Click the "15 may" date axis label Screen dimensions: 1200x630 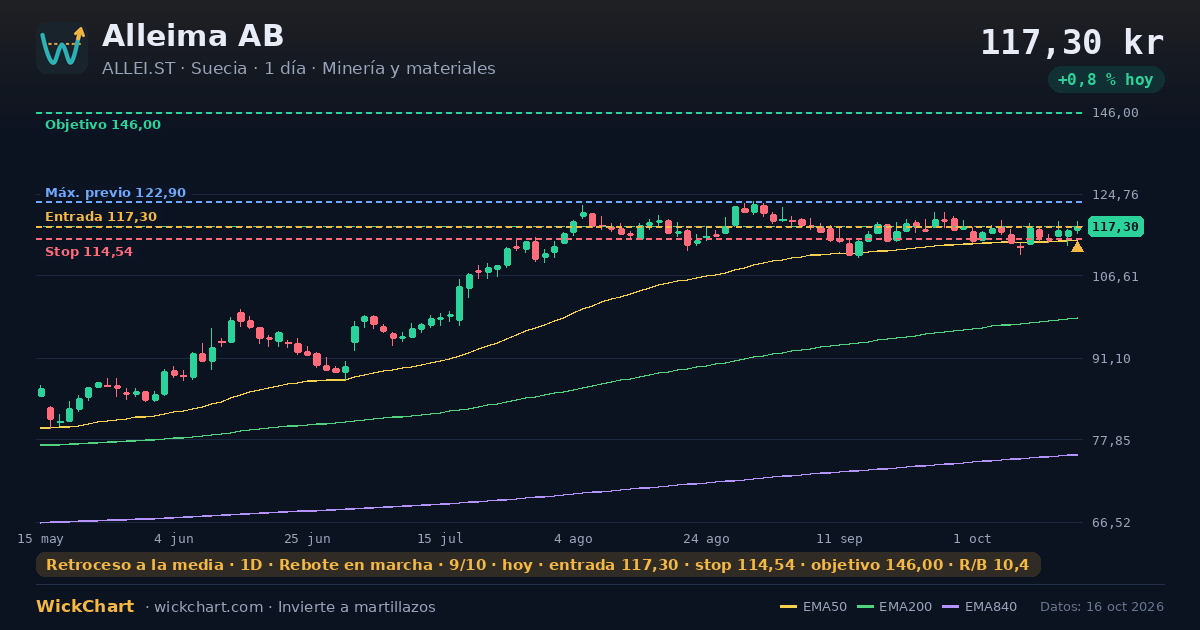click(40, 538)
